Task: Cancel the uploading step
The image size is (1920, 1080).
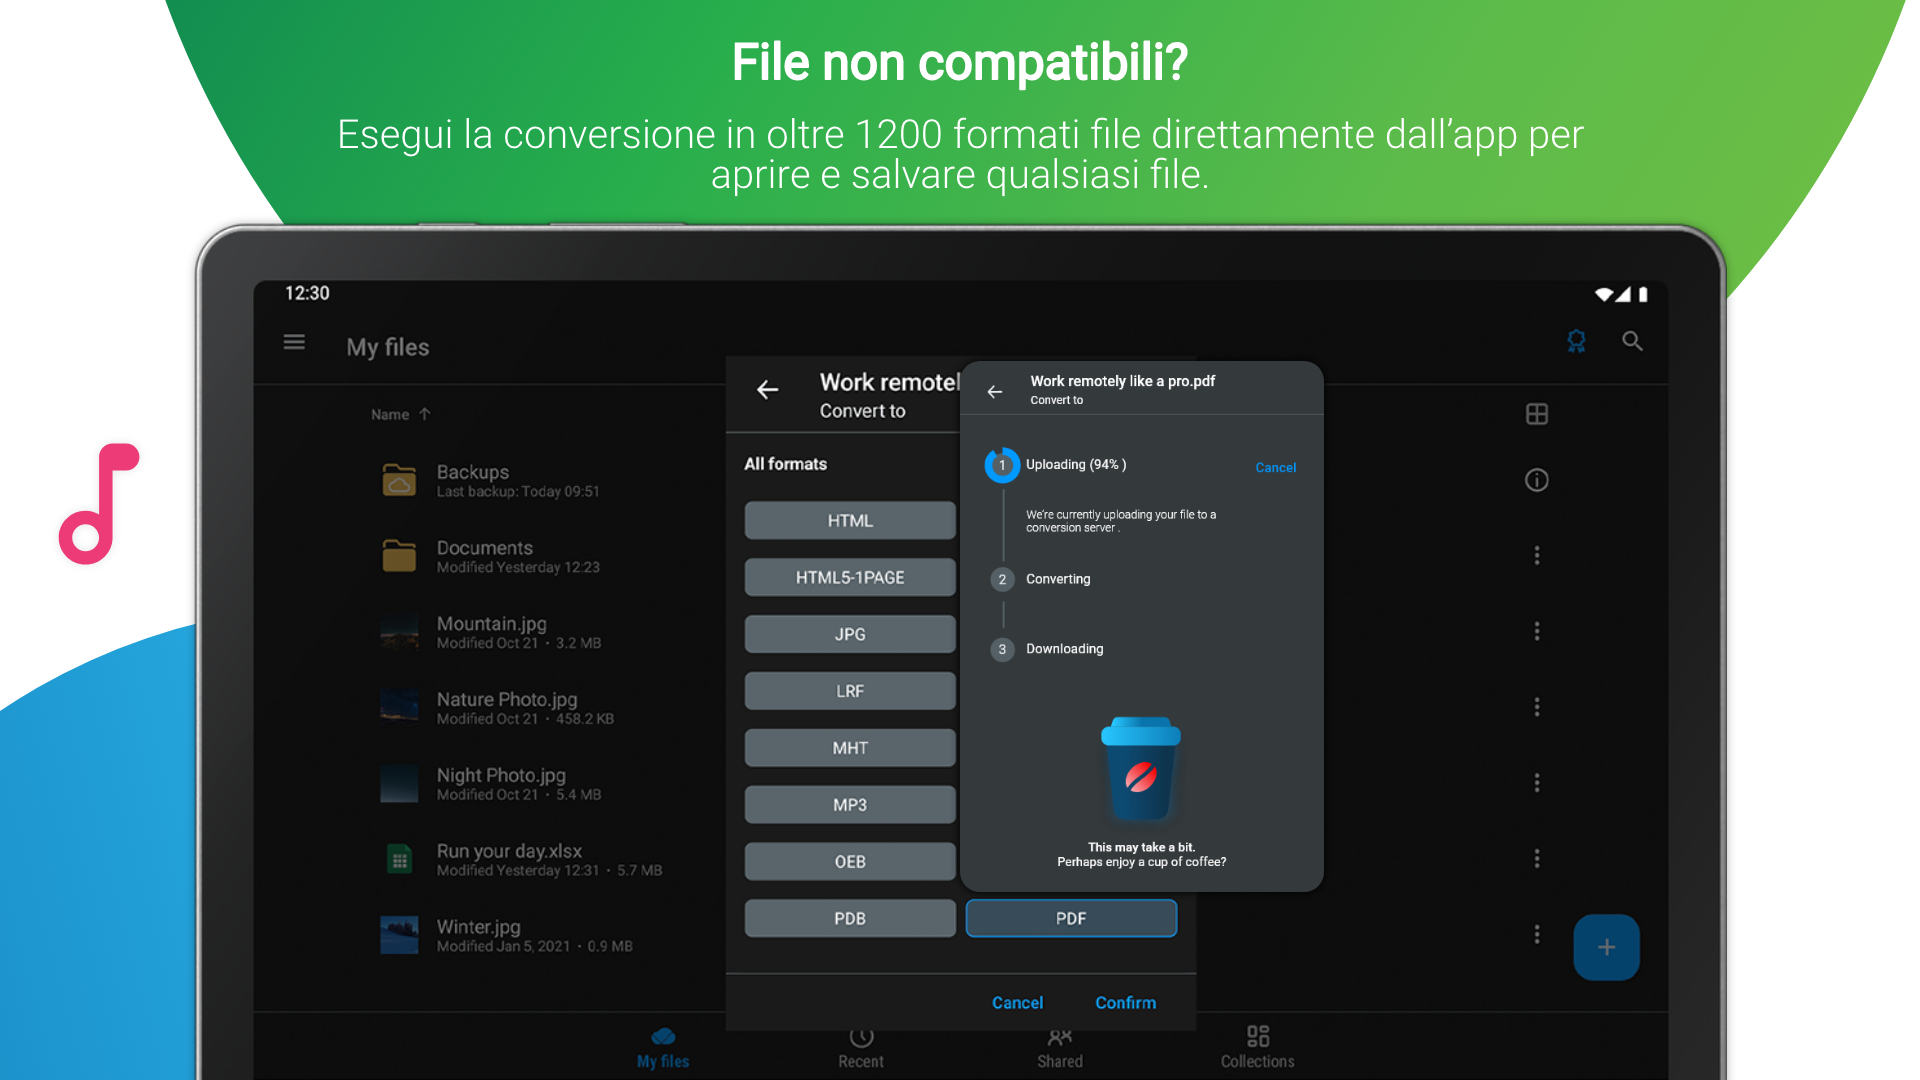Action: tap(1275, 467)
